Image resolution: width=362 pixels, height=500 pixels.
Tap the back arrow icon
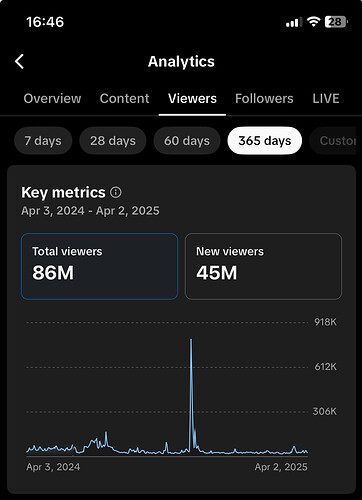(19, 62)
